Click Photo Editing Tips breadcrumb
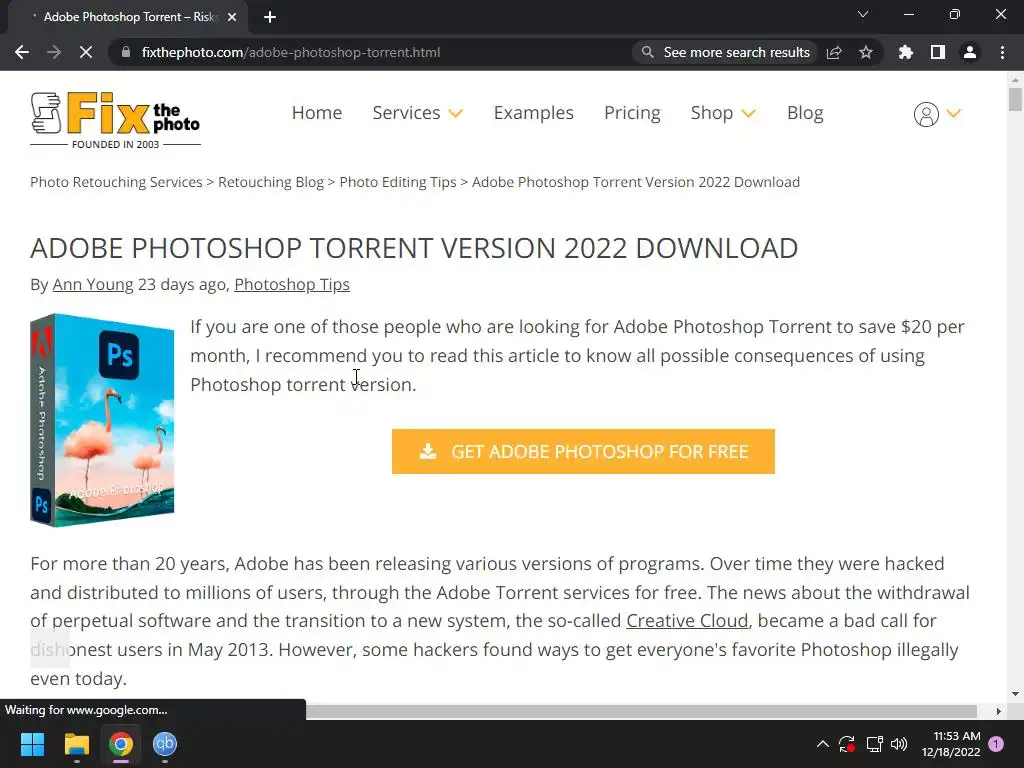The height and width of the screenshot is (768, 1024). tap(398, 182)
